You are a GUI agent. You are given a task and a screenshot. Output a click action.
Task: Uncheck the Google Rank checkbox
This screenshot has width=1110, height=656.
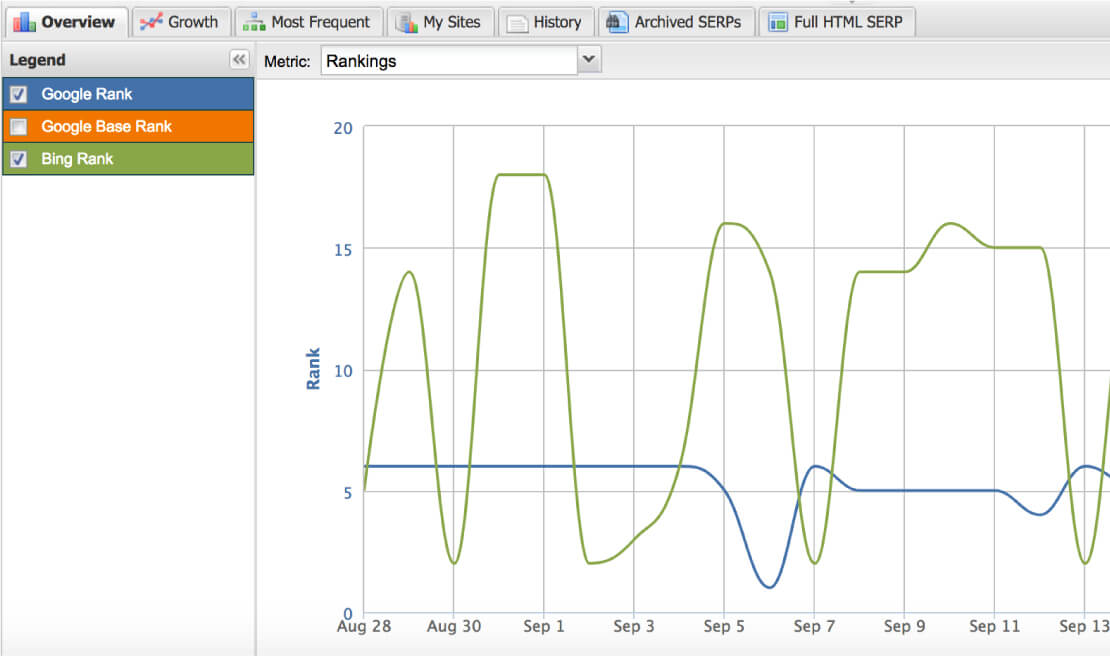click(18, 95)
